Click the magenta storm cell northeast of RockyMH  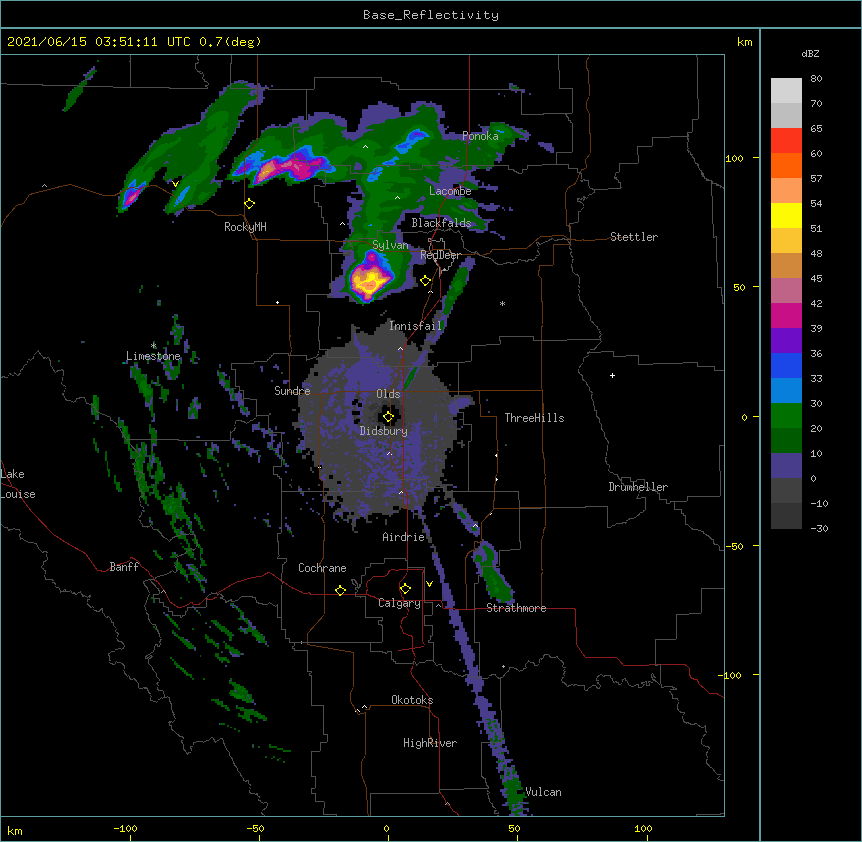click(291, 168)
